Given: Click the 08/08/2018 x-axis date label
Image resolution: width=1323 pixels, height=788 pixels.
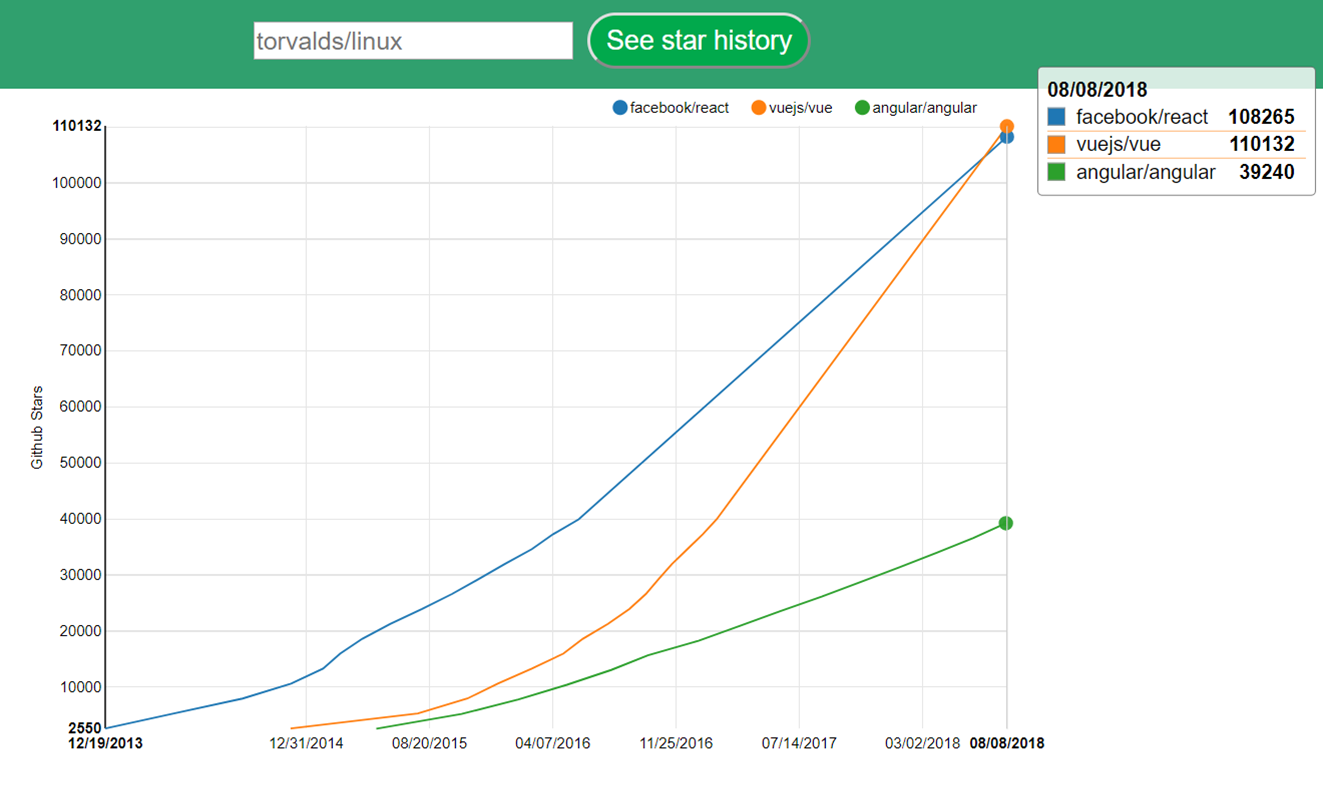Looking at the screenshot, I should tap(1007, 743).
